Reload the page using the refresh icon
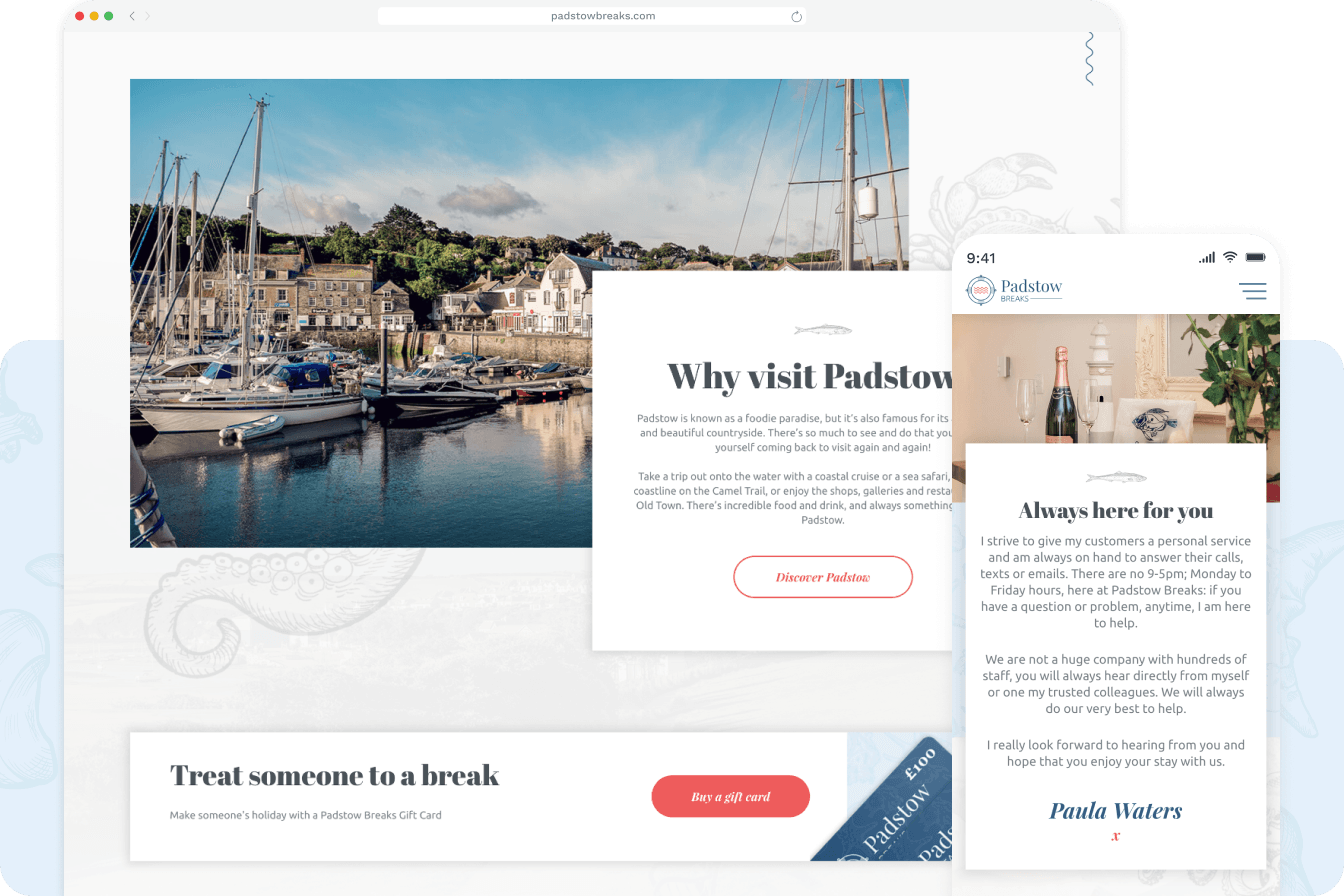Viewport: 1344px width, 896px height. tap(796, 16)
